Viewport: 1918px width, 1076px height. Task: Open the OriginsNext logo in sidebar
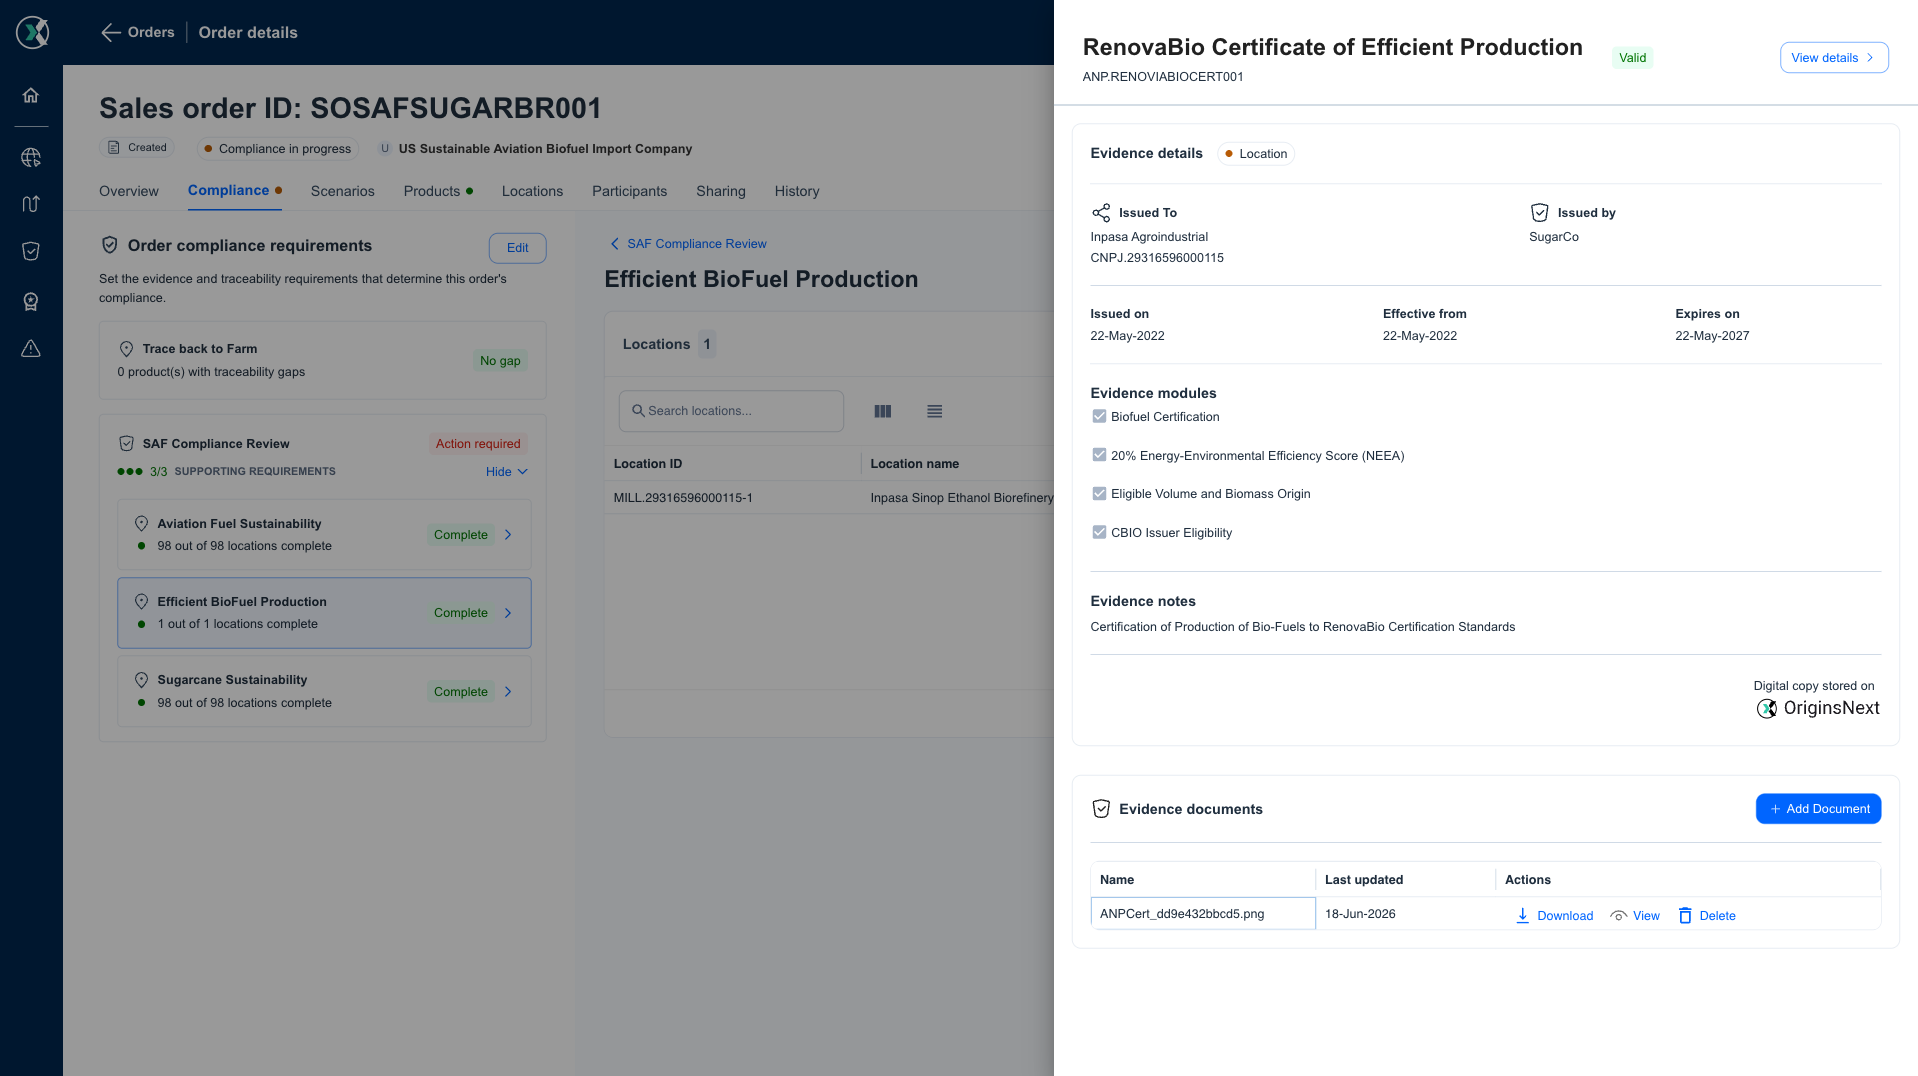(32, 32)
